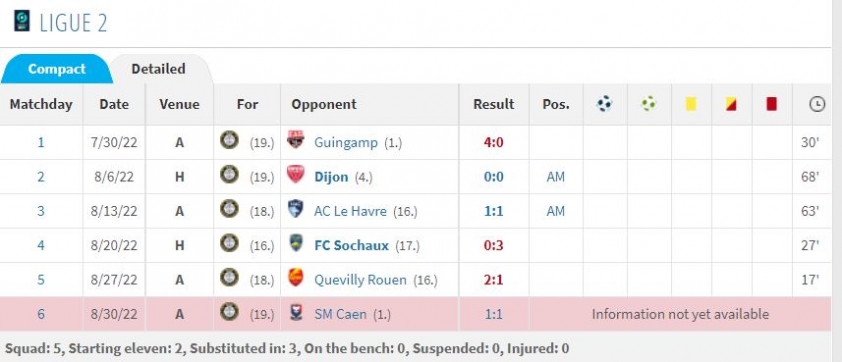Click the FC Sochaux club crest
This screenshot has height=362, width=842.
coord(295,243)
